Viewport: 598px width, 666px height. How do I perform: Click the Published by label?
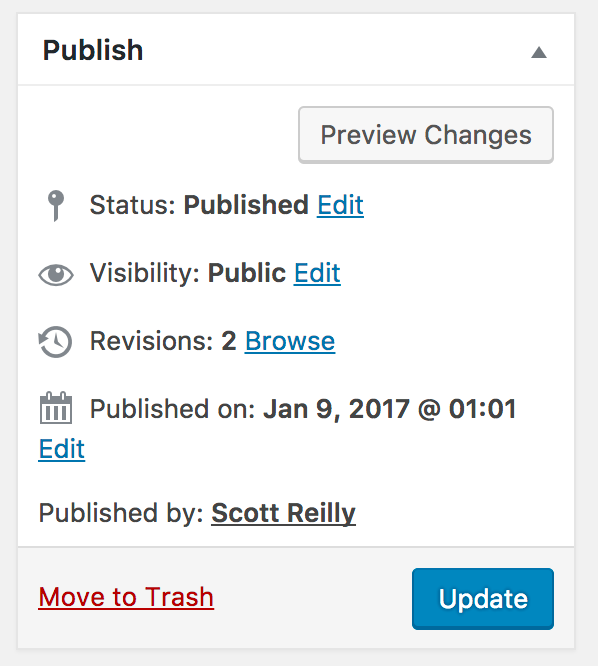pos(121,513)
